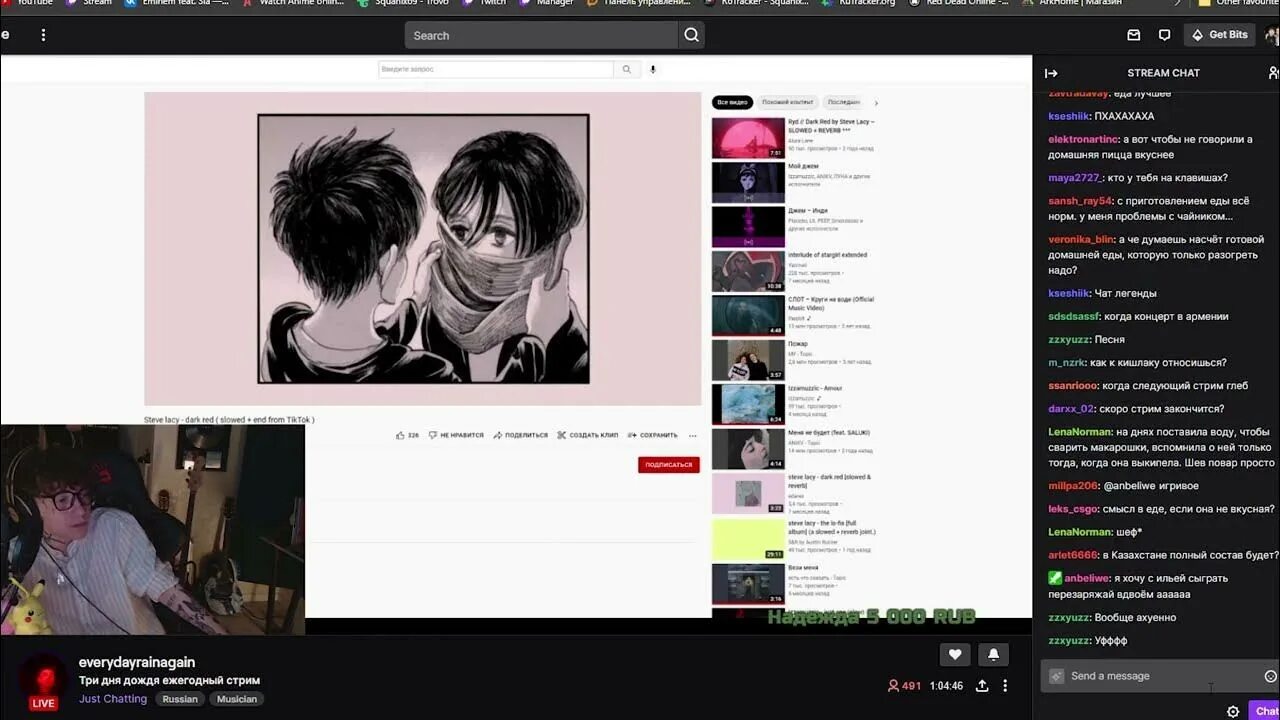Click username sdsdsassf in chat
Screen dimensions: 1280x720
click(1074, 316)
